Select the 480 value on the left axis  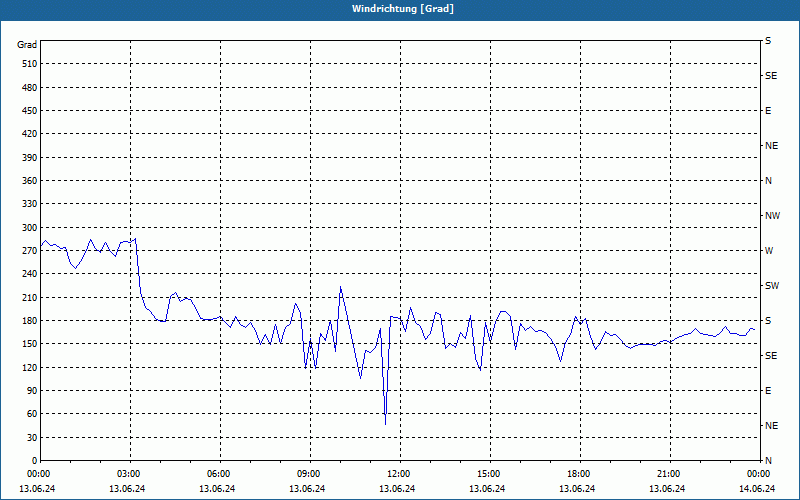pos(30,88)
